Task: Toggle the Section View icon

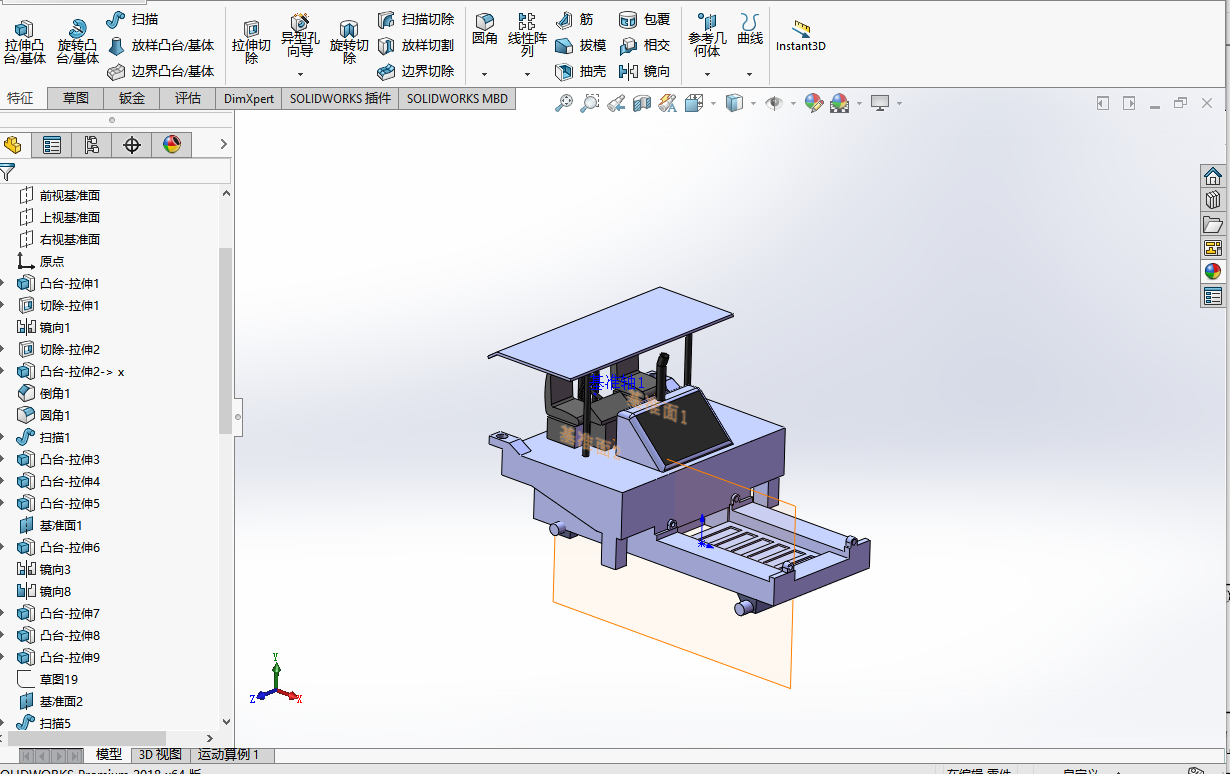Action: (642, 103)
